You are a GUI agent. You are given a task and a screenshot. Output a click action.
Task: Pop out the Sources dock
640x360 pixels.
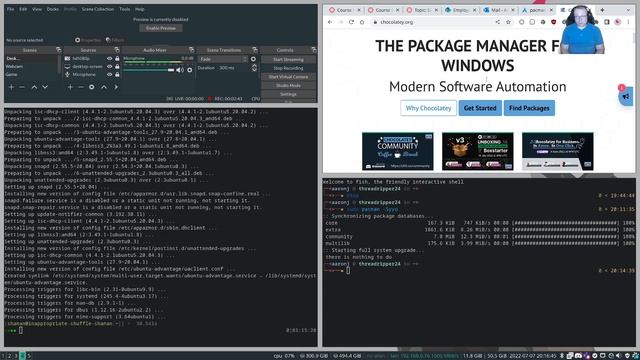[117, 50]
